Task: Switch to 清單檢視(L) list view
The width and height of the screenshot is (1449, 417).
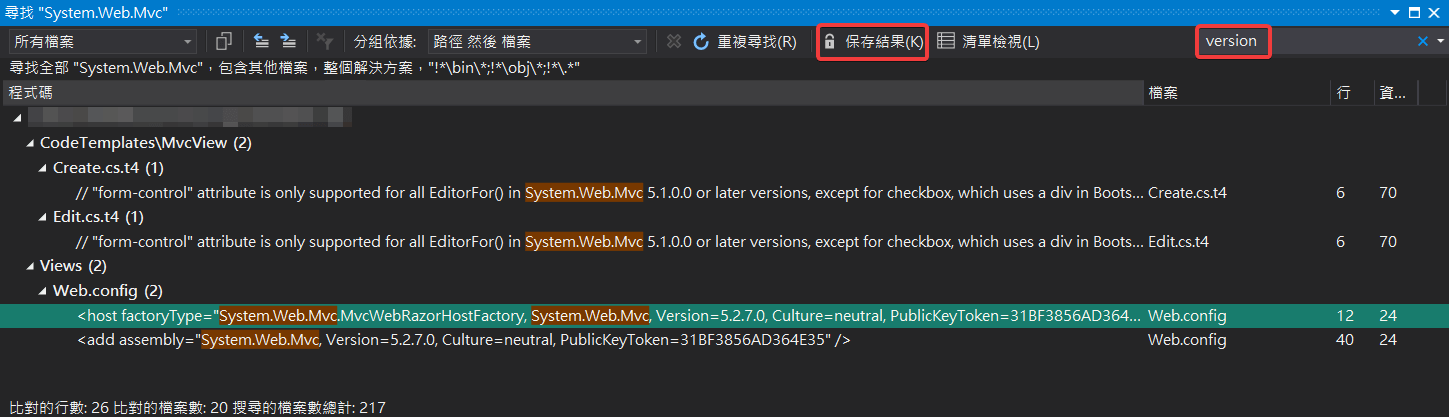Action: point(988,41)
